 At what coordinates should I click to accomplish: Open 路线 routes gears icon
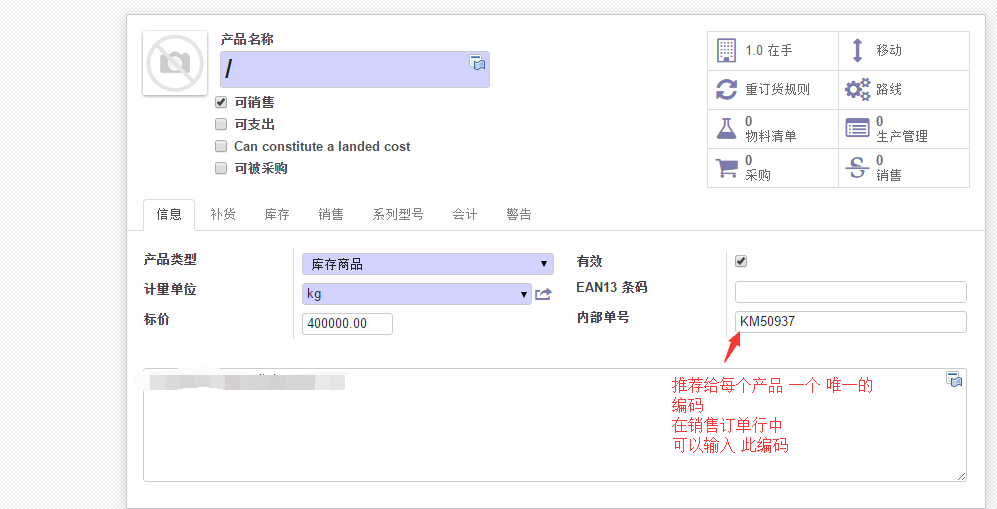point(857,89)
